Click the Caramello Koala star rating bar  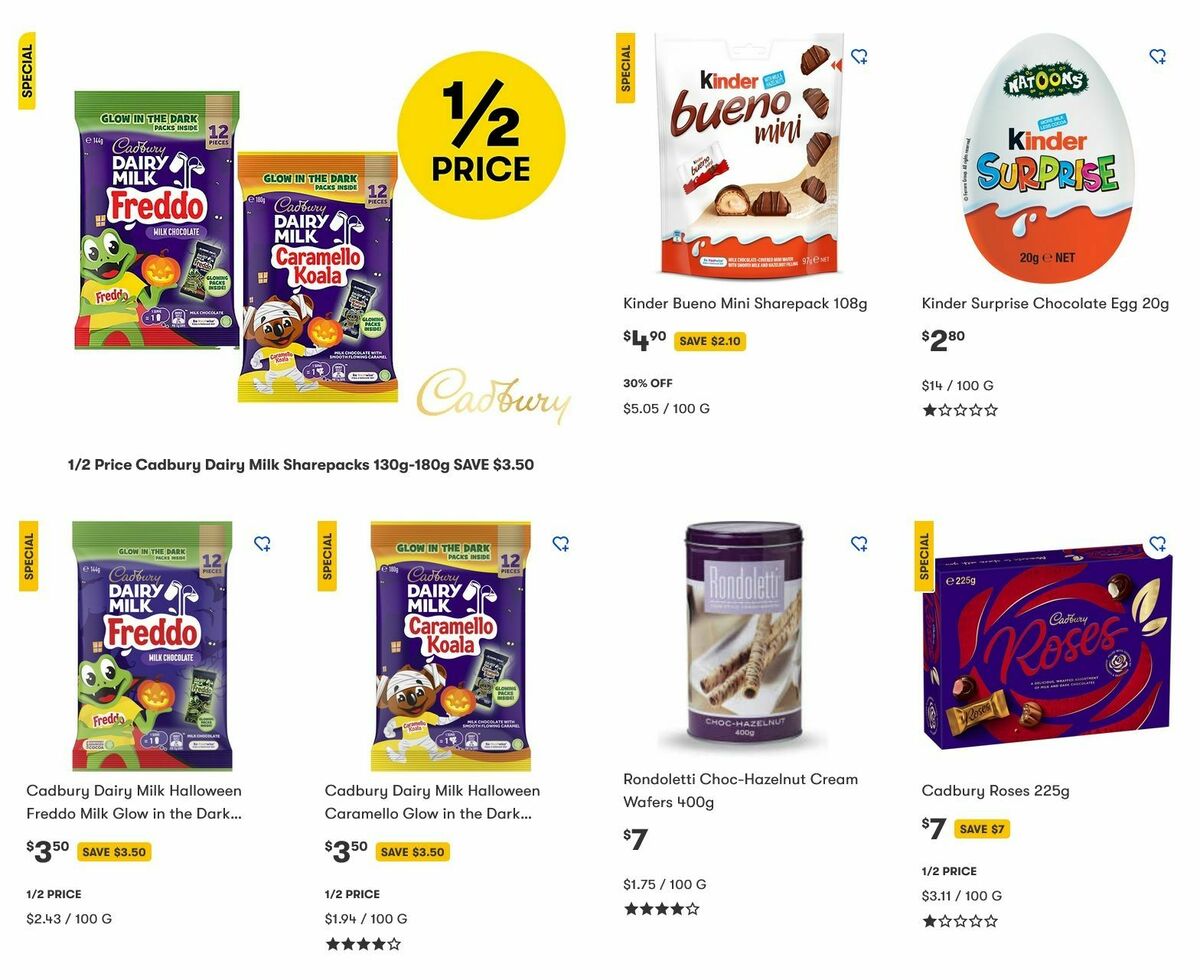click(x=363, y=943)
